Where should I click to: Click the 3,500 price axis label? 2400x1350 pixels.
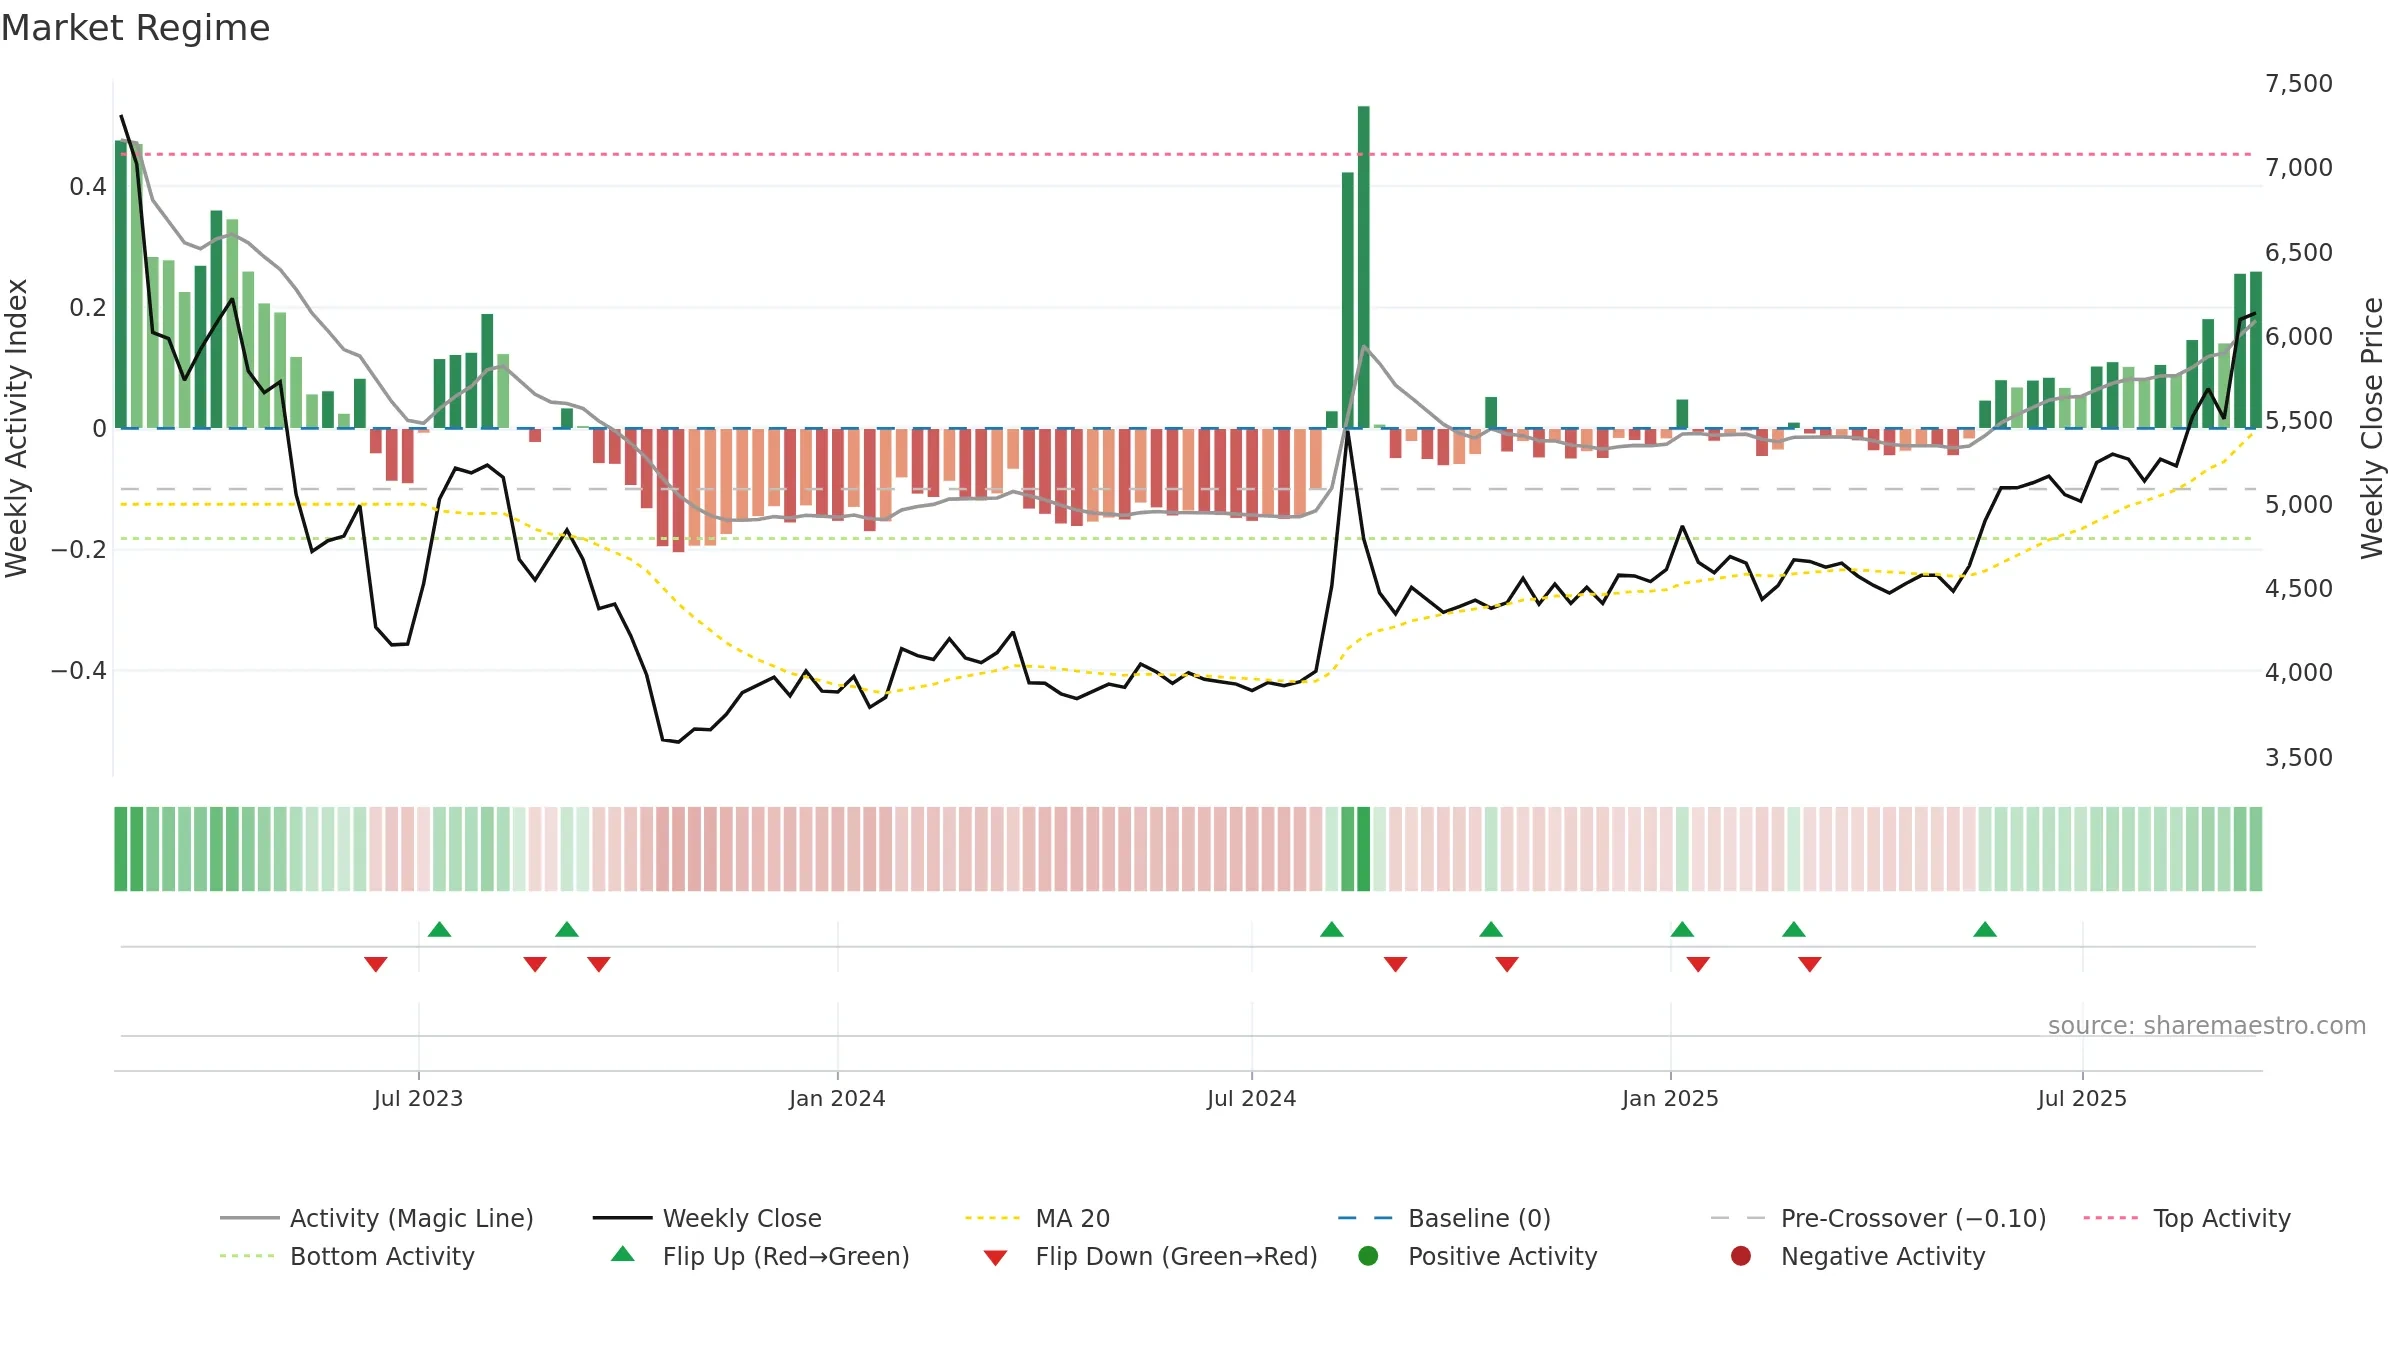pos(2299,758)
